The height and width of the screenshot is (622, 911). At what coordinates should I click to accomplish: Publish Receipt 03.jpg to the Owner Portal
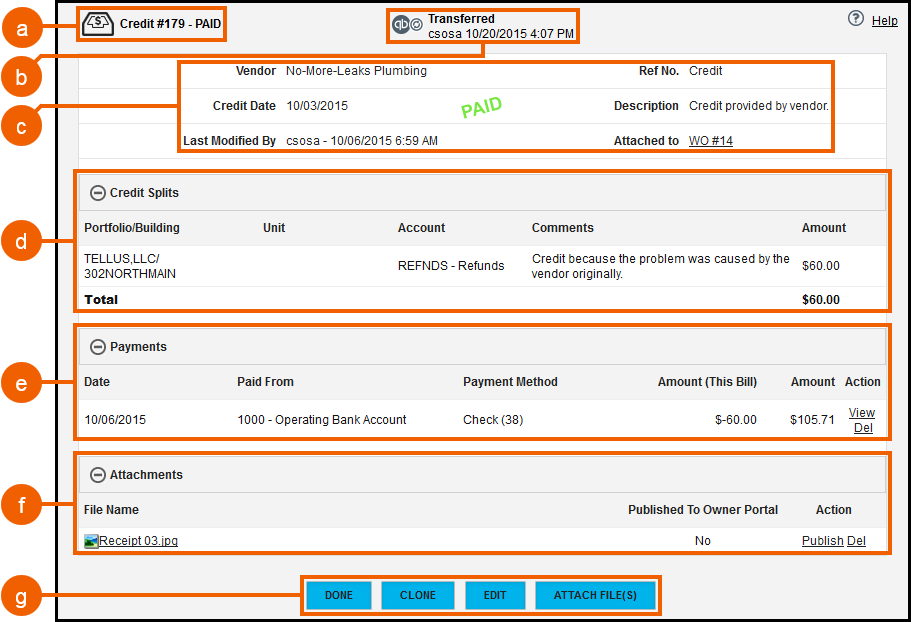point(822,540)
